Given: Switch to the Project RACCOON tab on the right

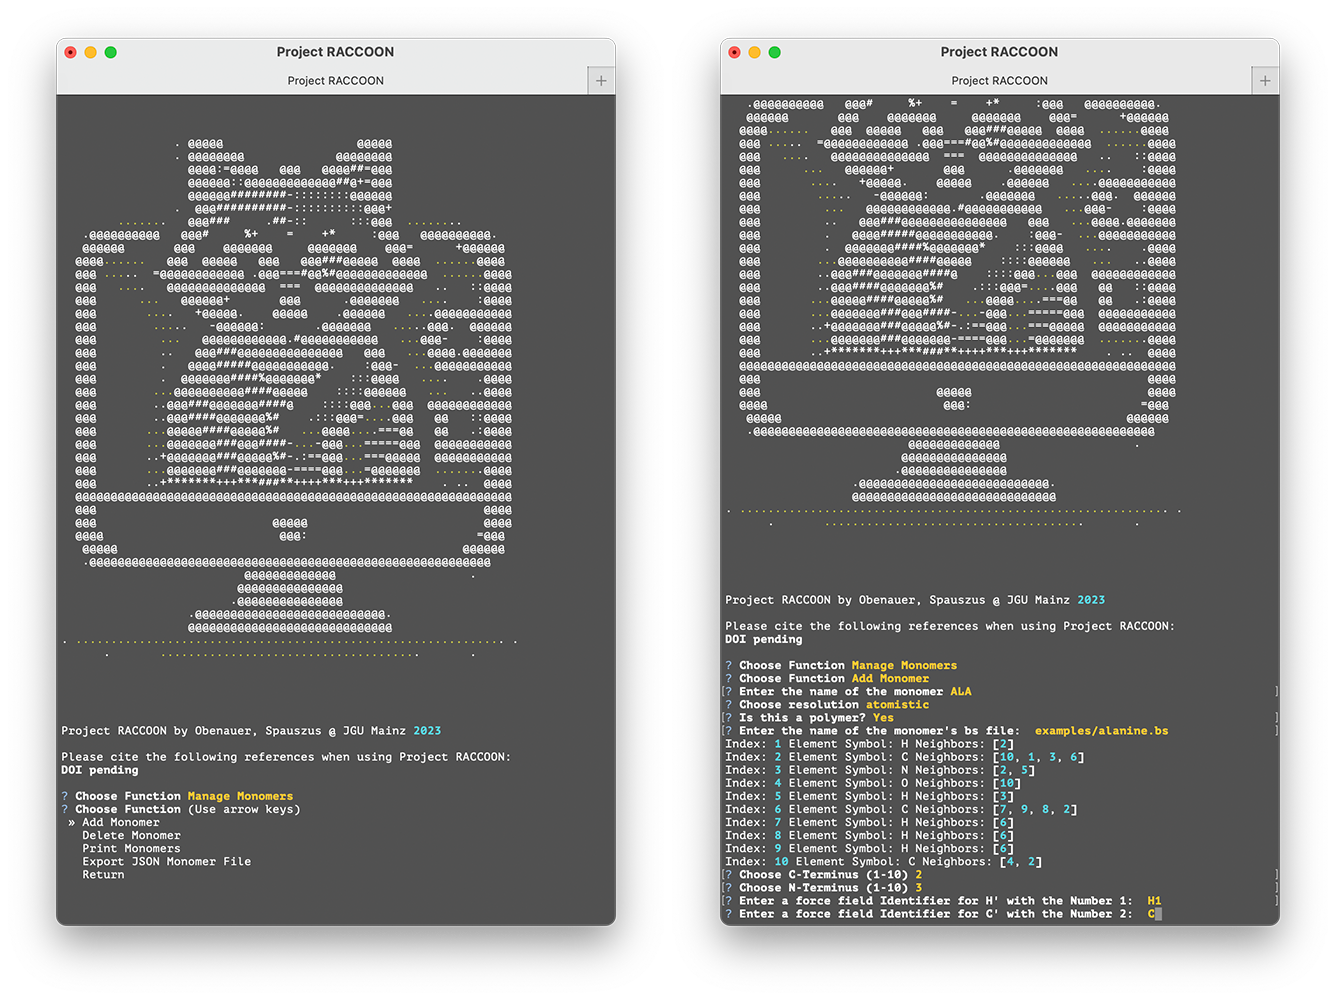Looking at the screenshot, I should point(999,80).
